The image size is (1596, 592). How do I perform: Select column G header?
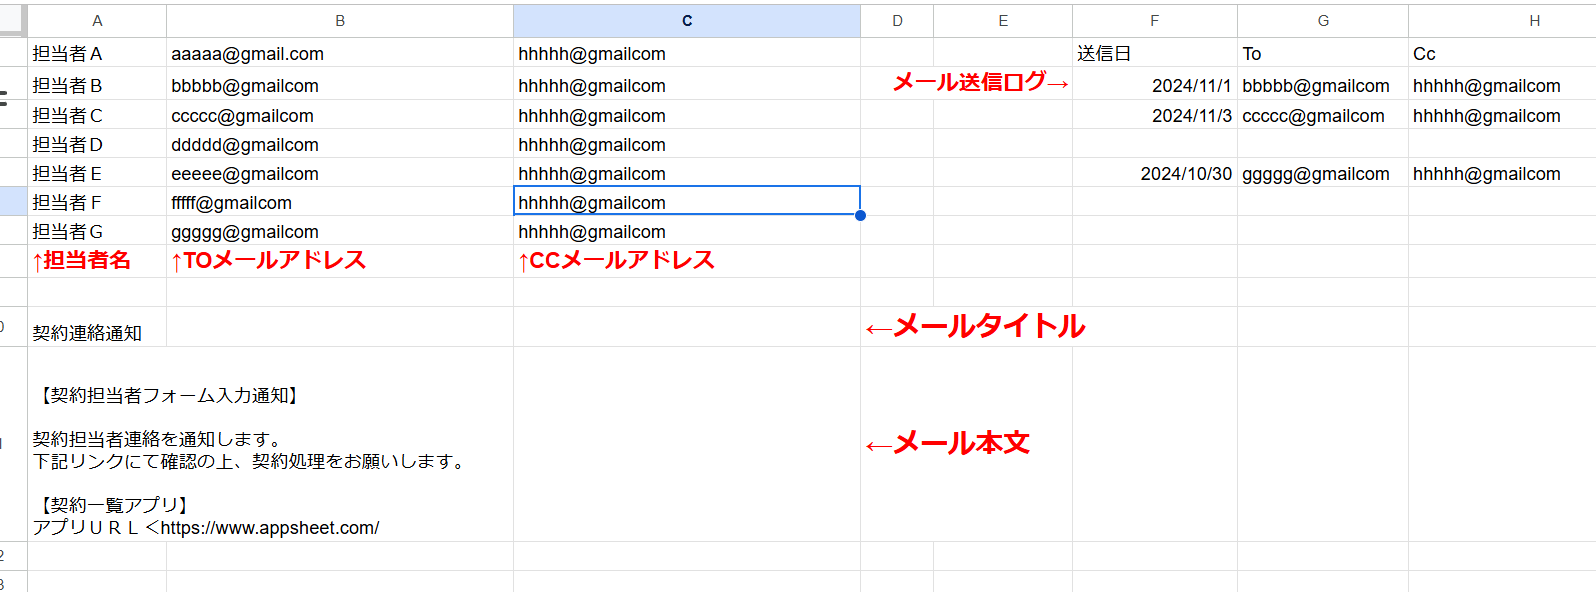1323,21
